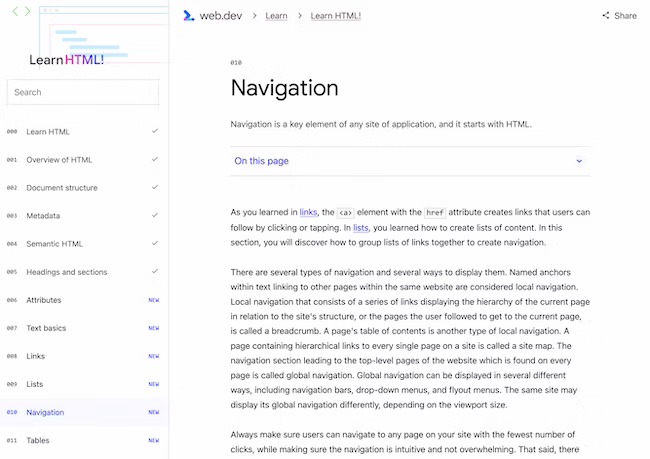The width and height of the screenshot is (650, 459).
Task: Click the Share icon button
Action: tap(606, 16)
